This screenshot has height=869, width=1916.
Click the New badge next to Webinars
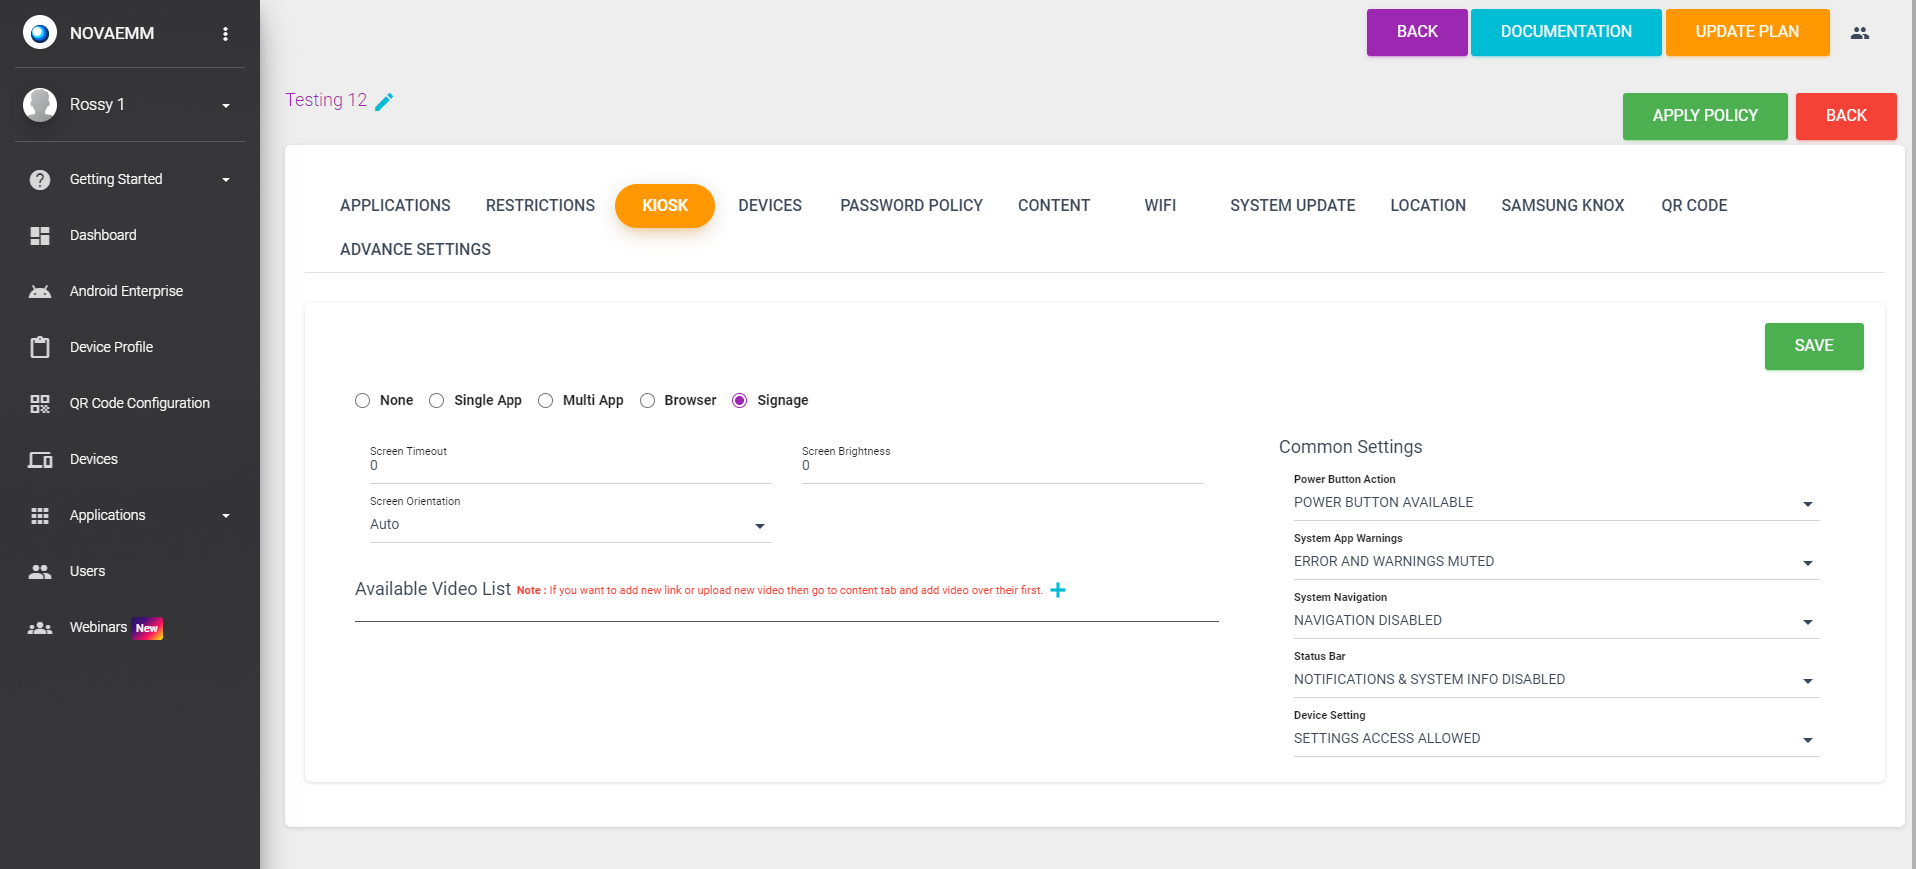(x=147, y=628)
